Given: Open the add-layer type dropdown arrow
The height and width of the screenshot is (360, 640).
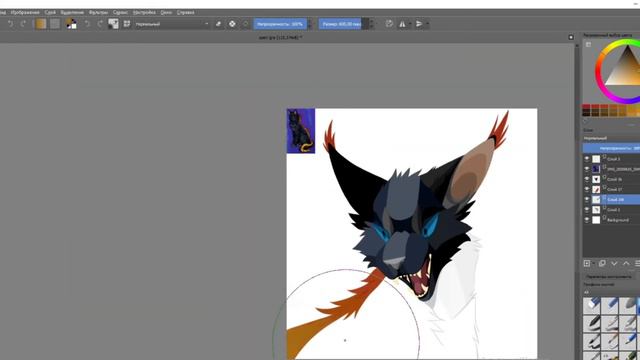Looking at the screenshot, I should (593, 264).
